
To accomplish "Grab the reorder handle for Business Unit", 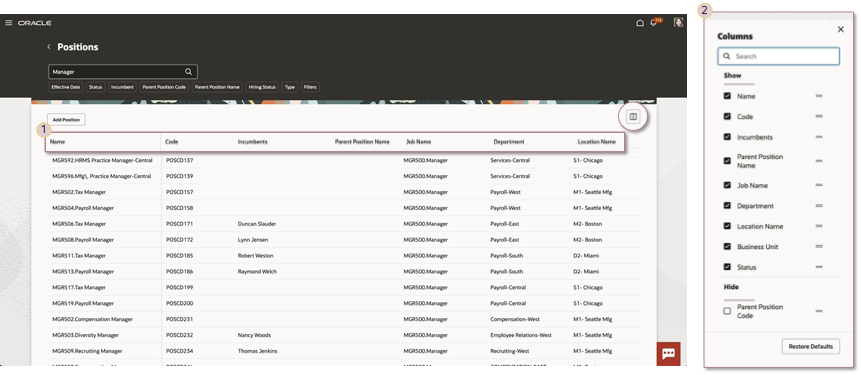I will tap(819, 247).
